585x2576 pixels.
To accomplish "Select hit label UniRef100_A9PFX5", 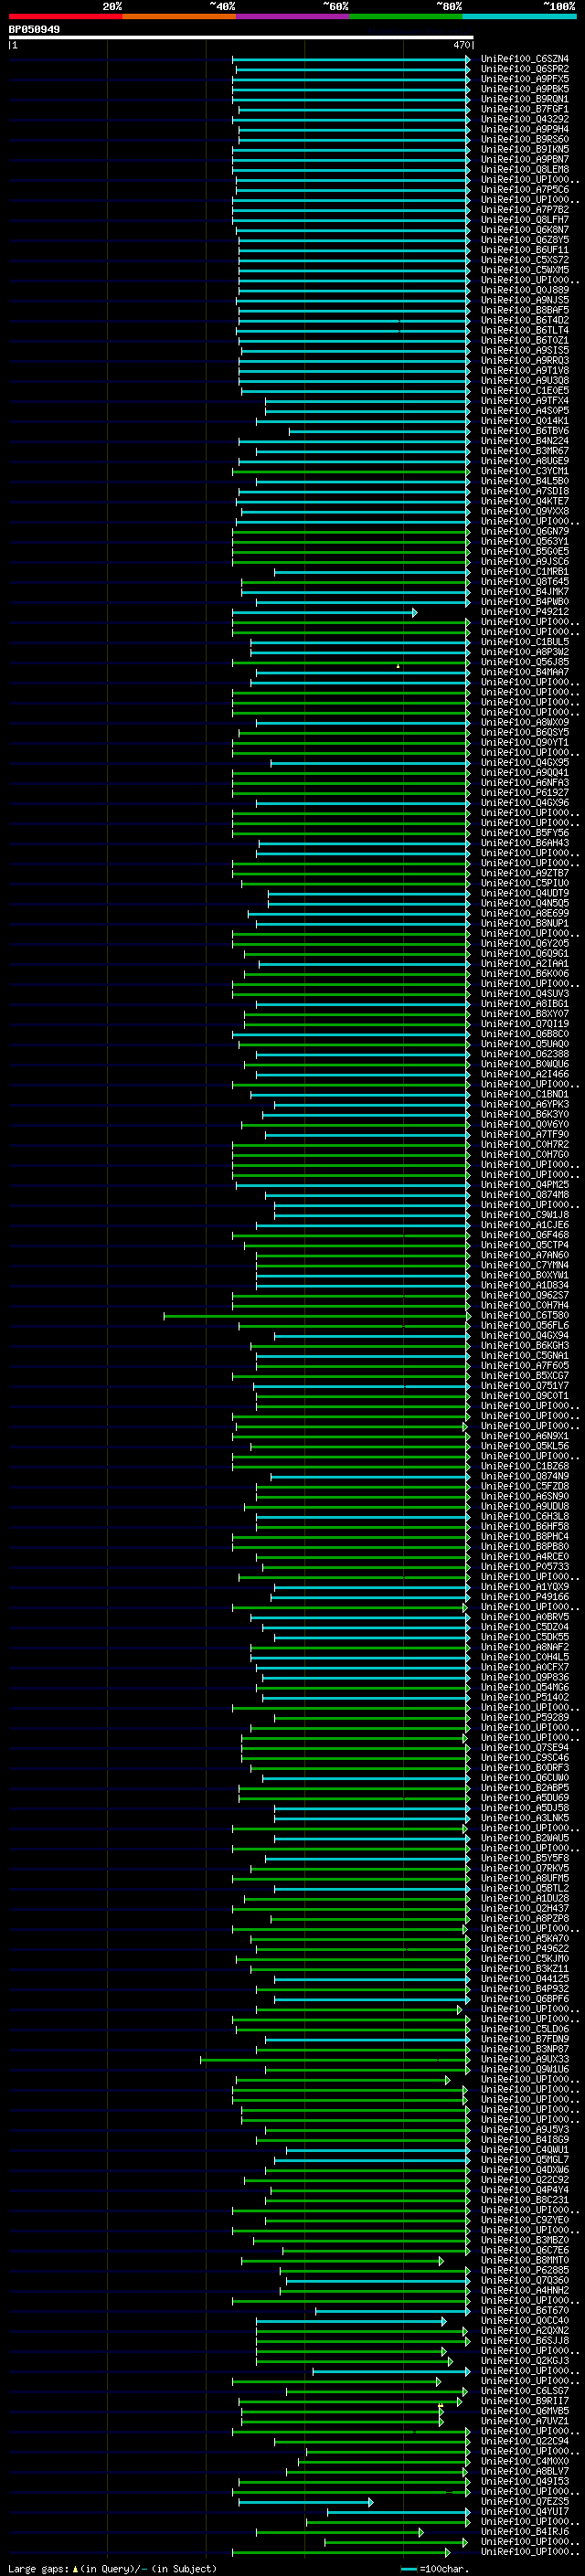I will click(525, 79).
